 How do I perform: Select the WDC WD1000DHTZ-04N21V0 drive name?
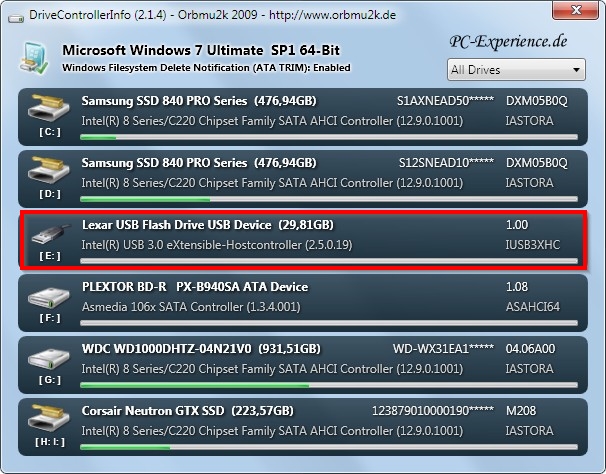point(167,349)
